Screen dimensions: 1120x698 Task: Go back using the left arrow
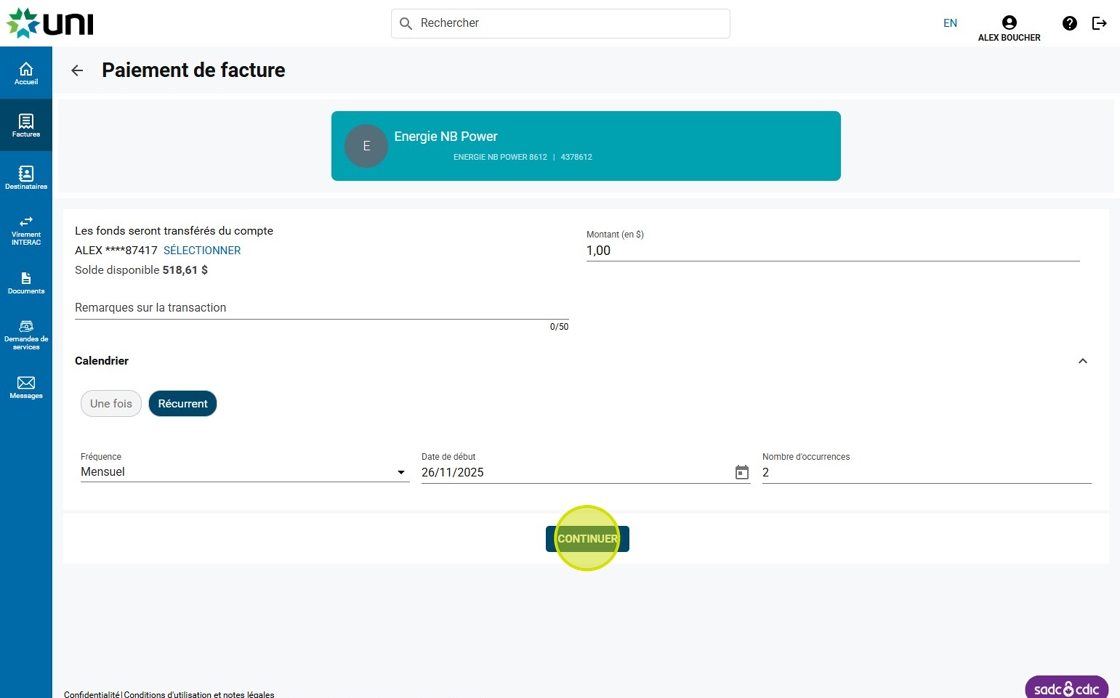pyautogui.click(x=77, y=70)
